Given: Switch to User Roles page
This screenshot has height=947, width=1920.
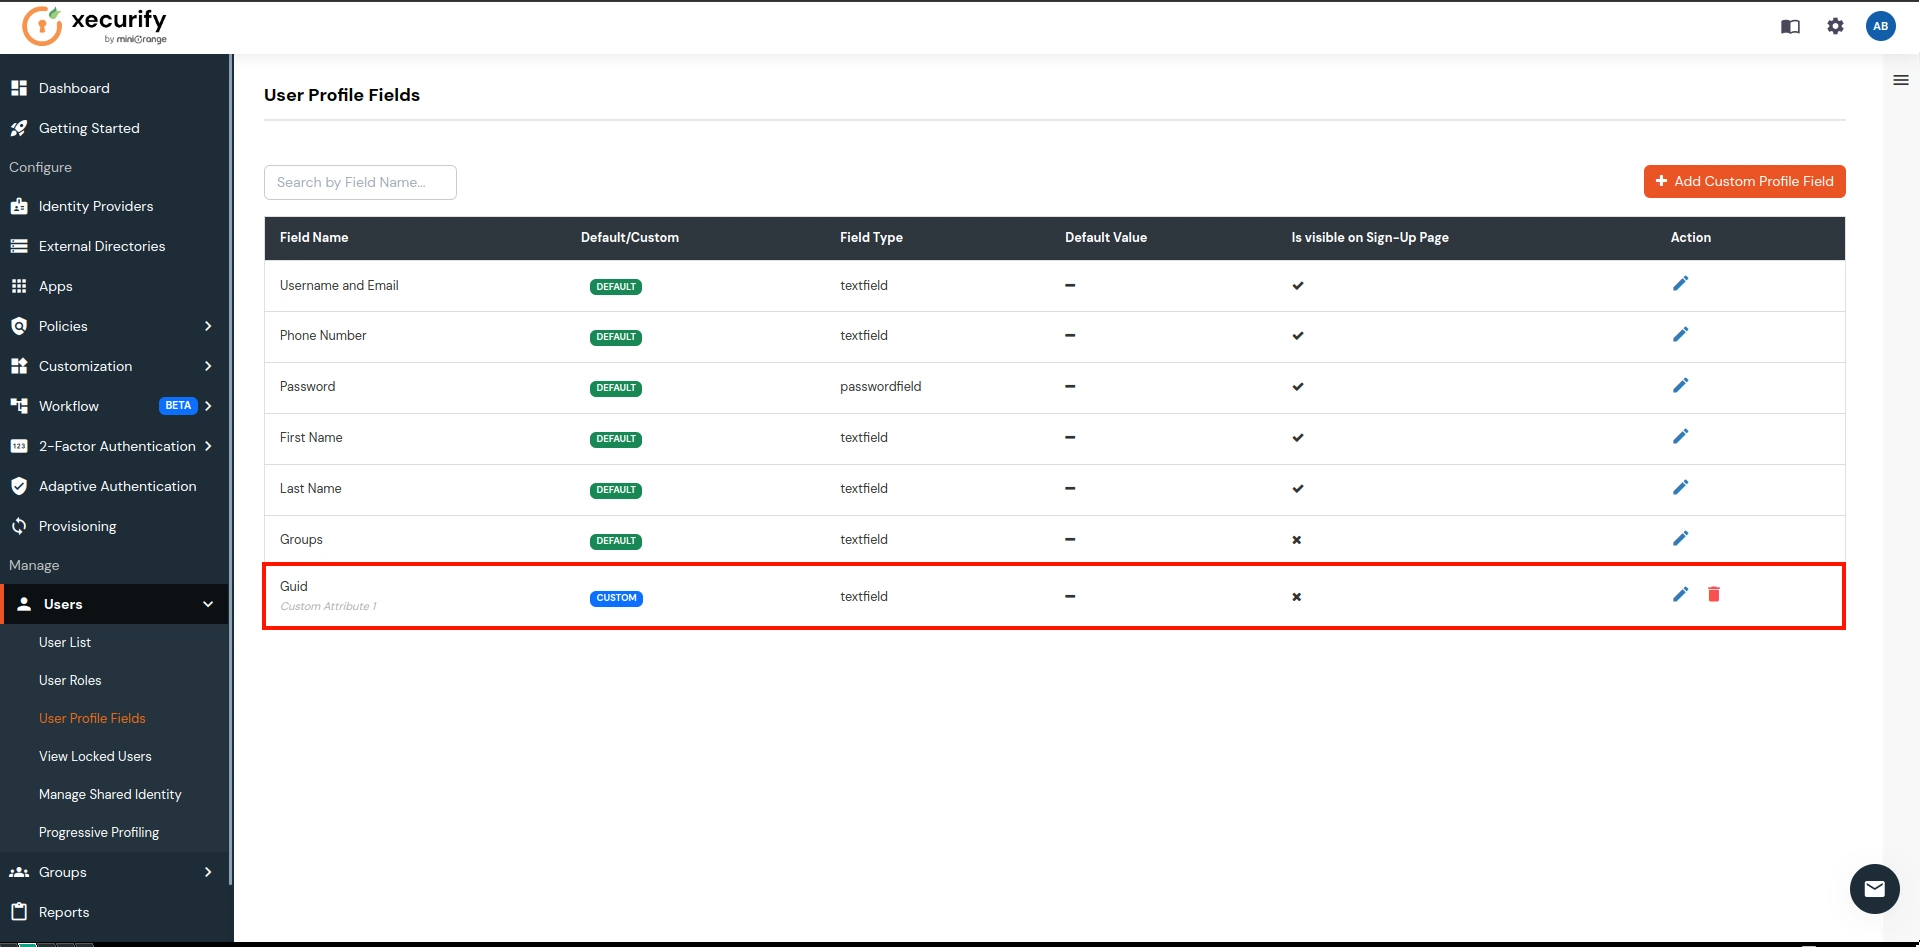Looking at the screenshot, I should [x=70, y=680].
